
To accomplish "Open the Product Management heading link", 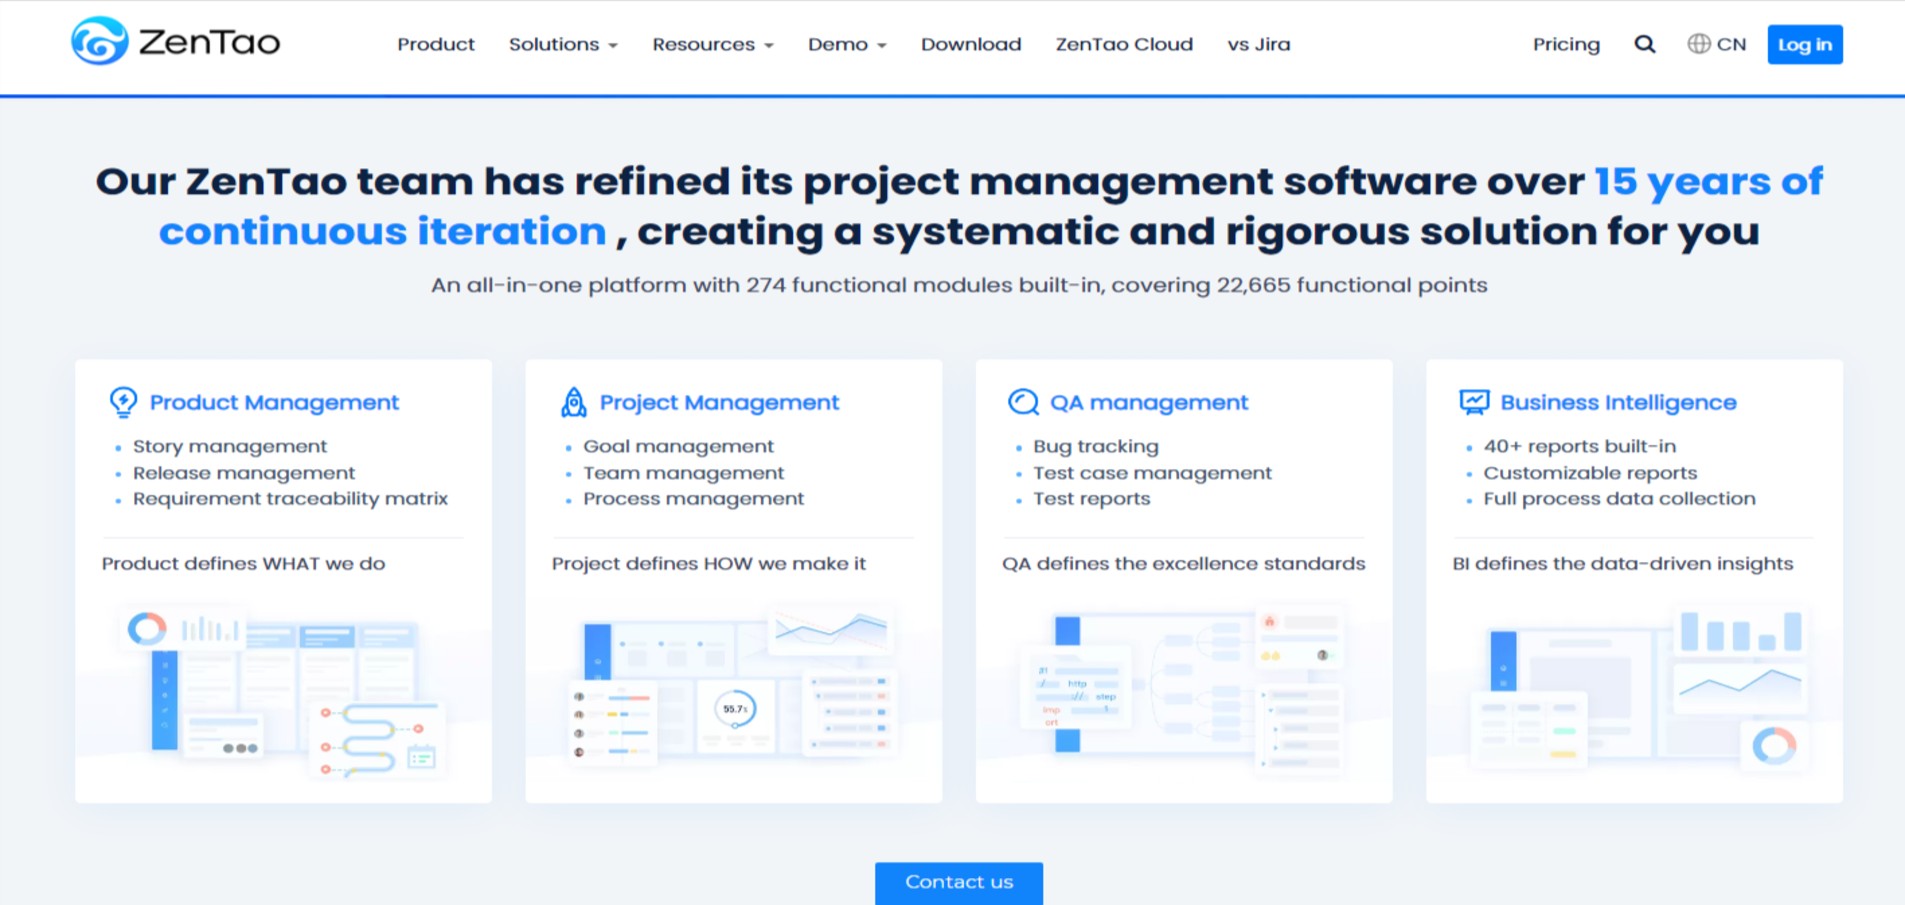I will [274, 402].
